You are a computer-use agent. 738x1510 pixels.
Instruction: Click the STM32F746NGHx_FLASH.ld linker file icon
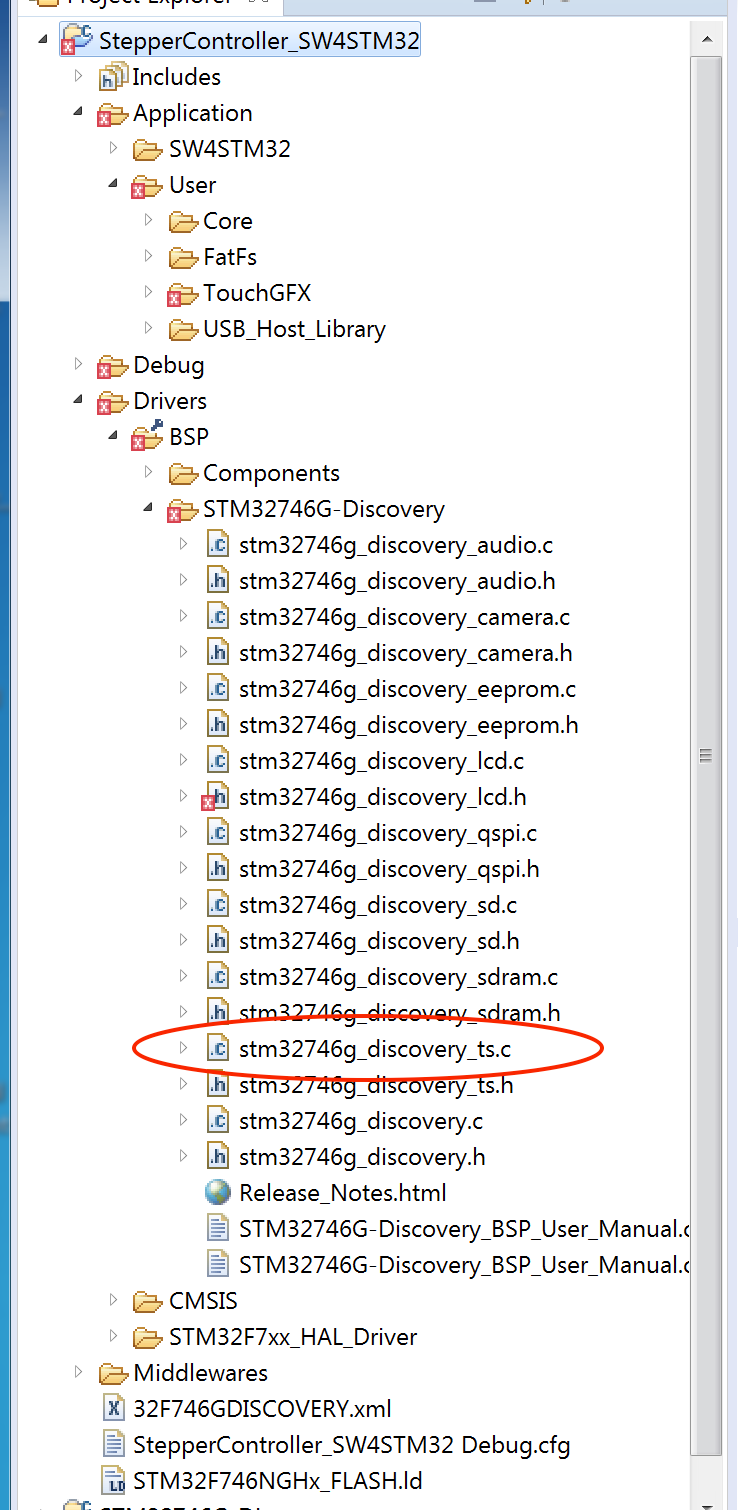tap(113, 1481)
